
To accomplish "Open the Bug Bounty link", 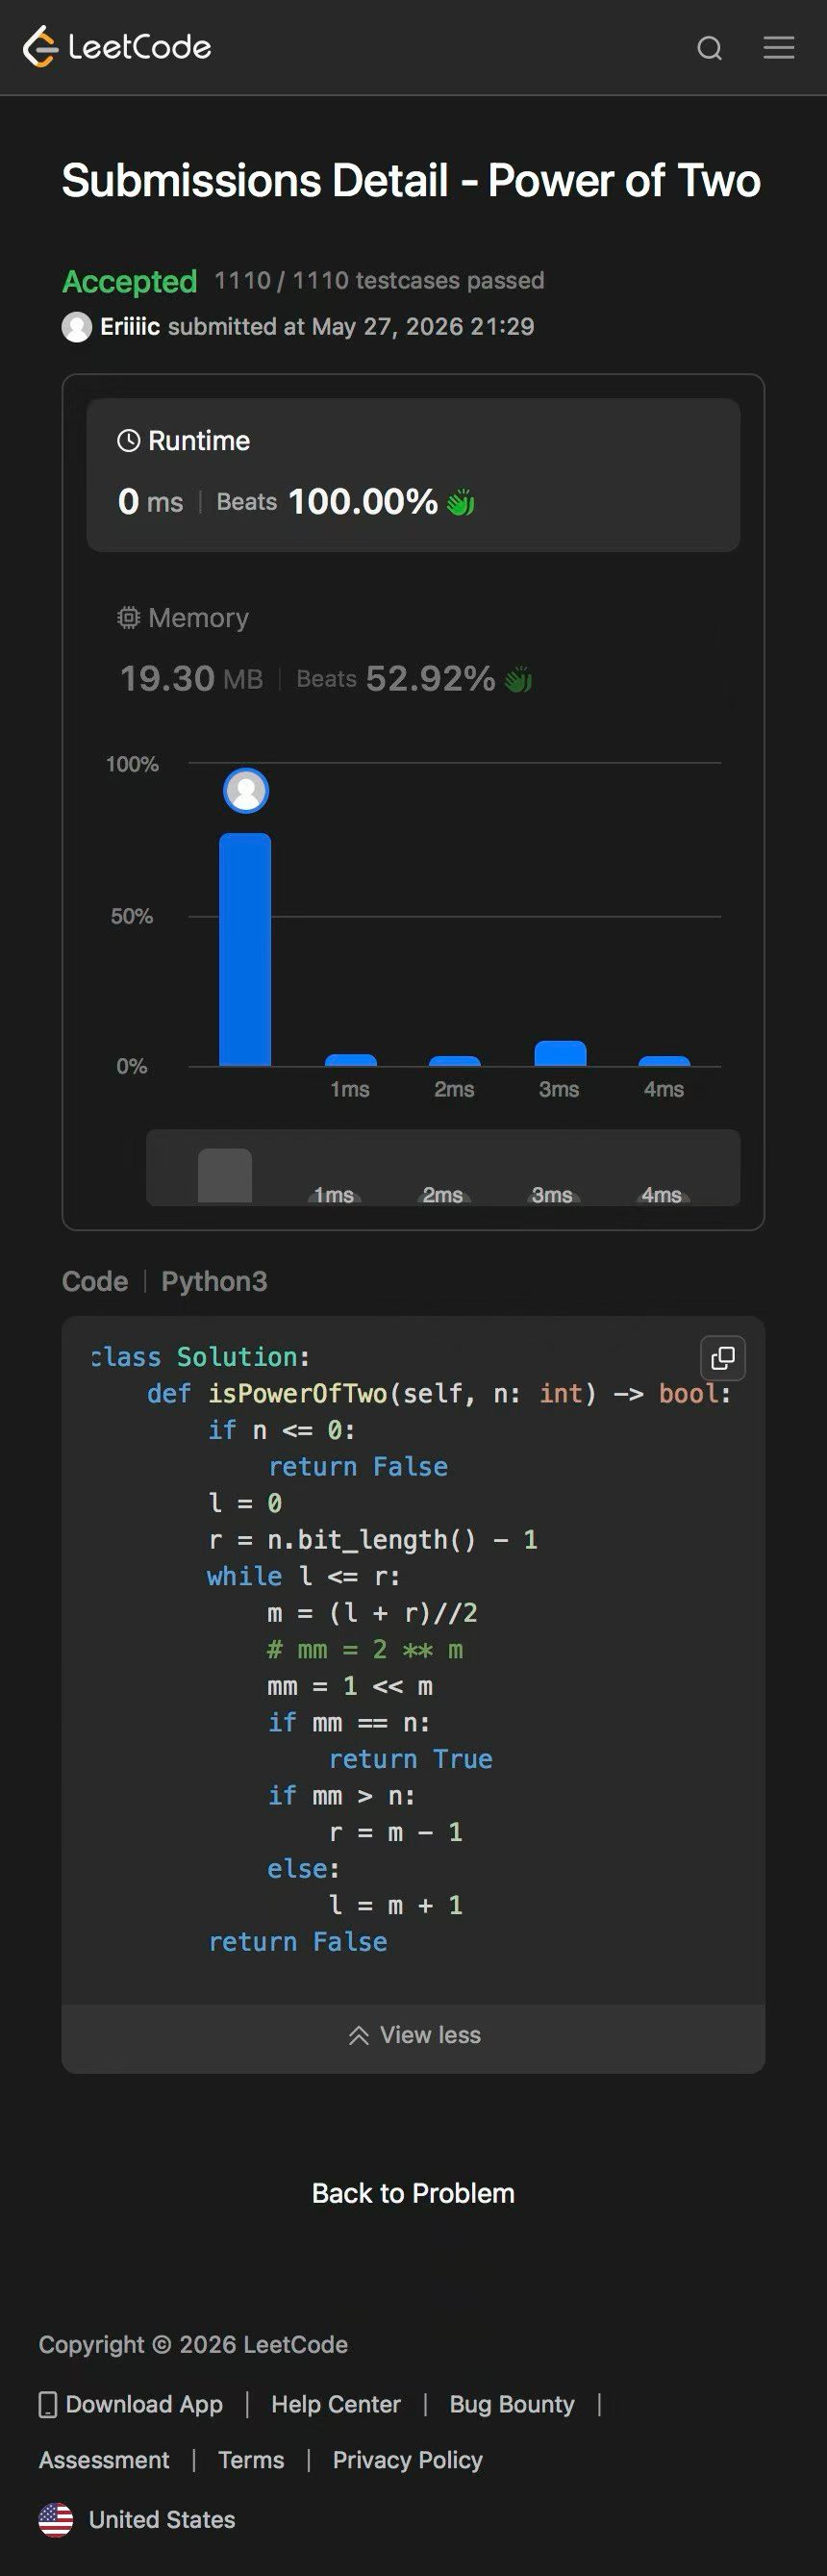I will coord(512,2404).
